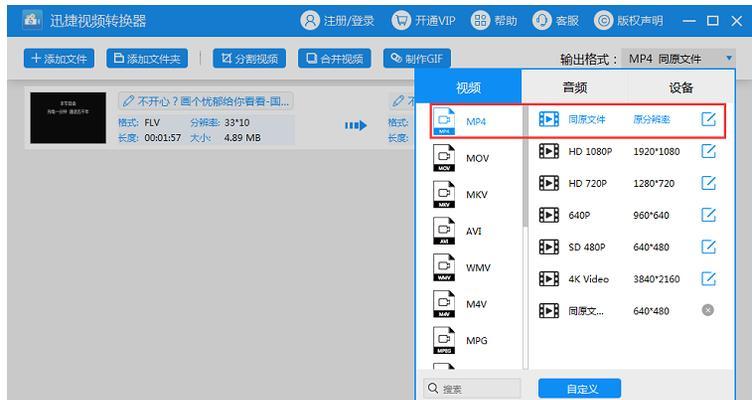Screen dimensions: 752x400
Task: Edit the HD 720P preset settings
Action: 708,183
